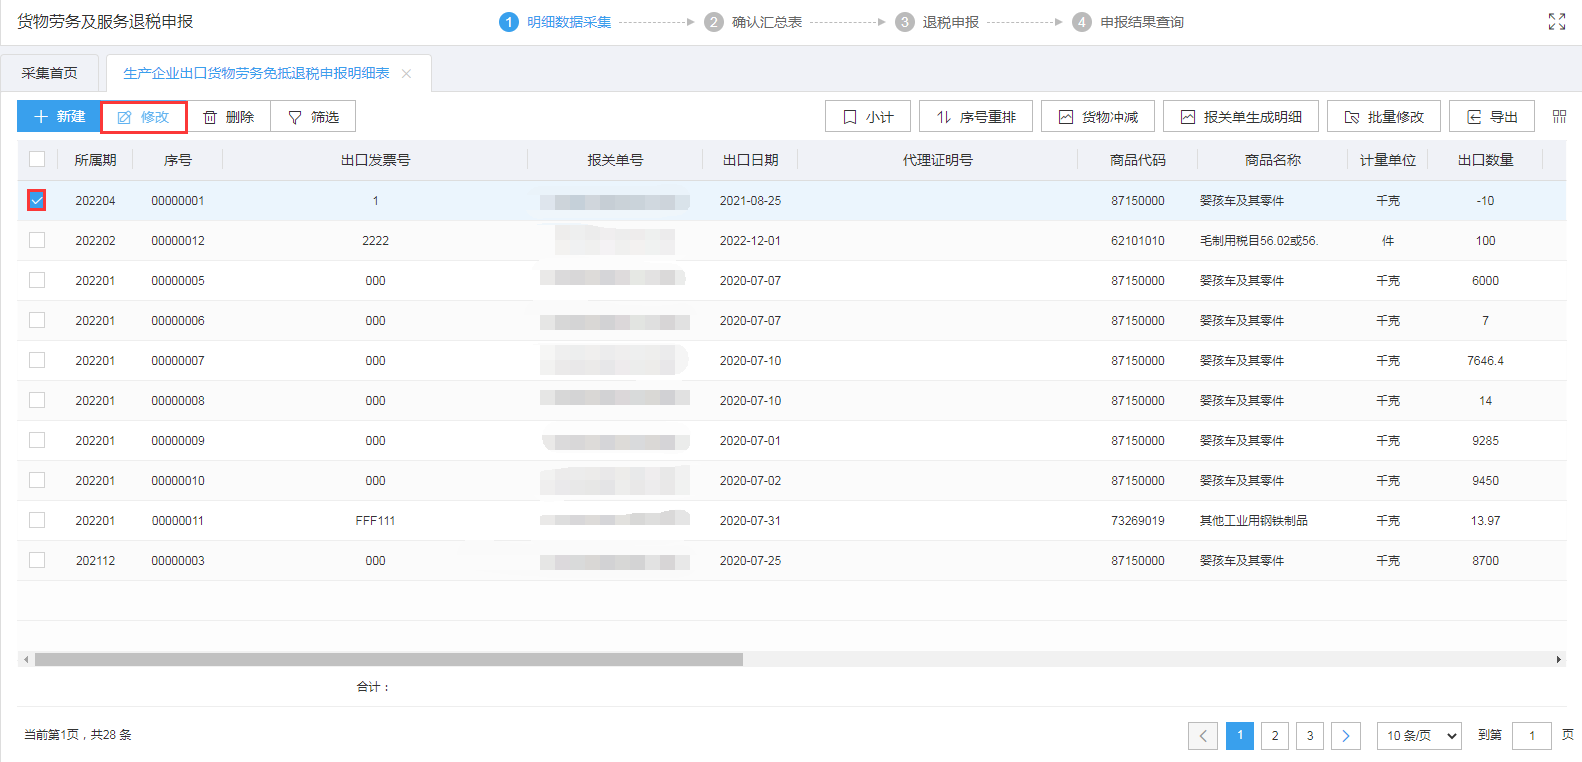1582x762 pixels.
Task: Click invoice number 2222 cell
Action: (x=376, y=241)
